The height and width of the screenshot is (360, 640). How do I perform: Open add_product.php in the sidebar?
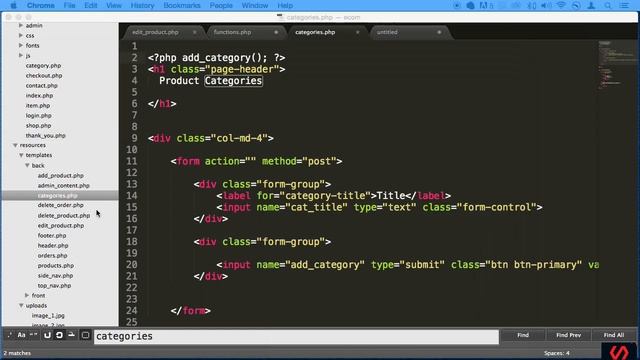pos(60,176)
